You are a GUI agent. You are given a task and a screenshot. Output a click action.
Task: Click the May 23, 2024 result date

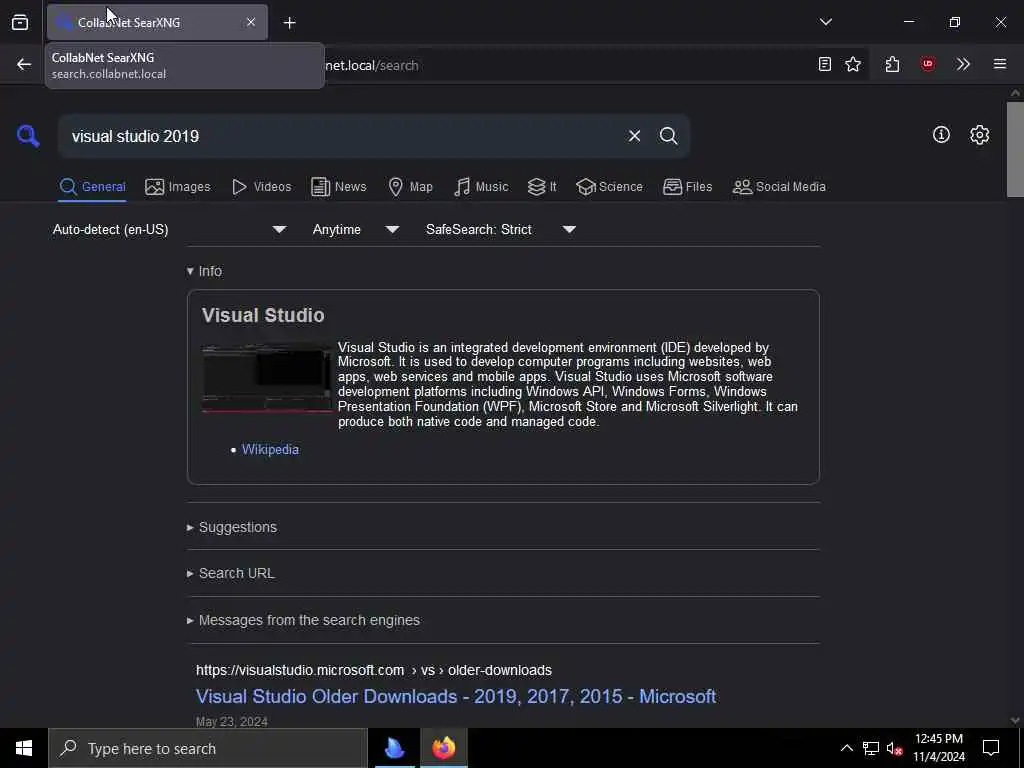[x=232, y=722]
